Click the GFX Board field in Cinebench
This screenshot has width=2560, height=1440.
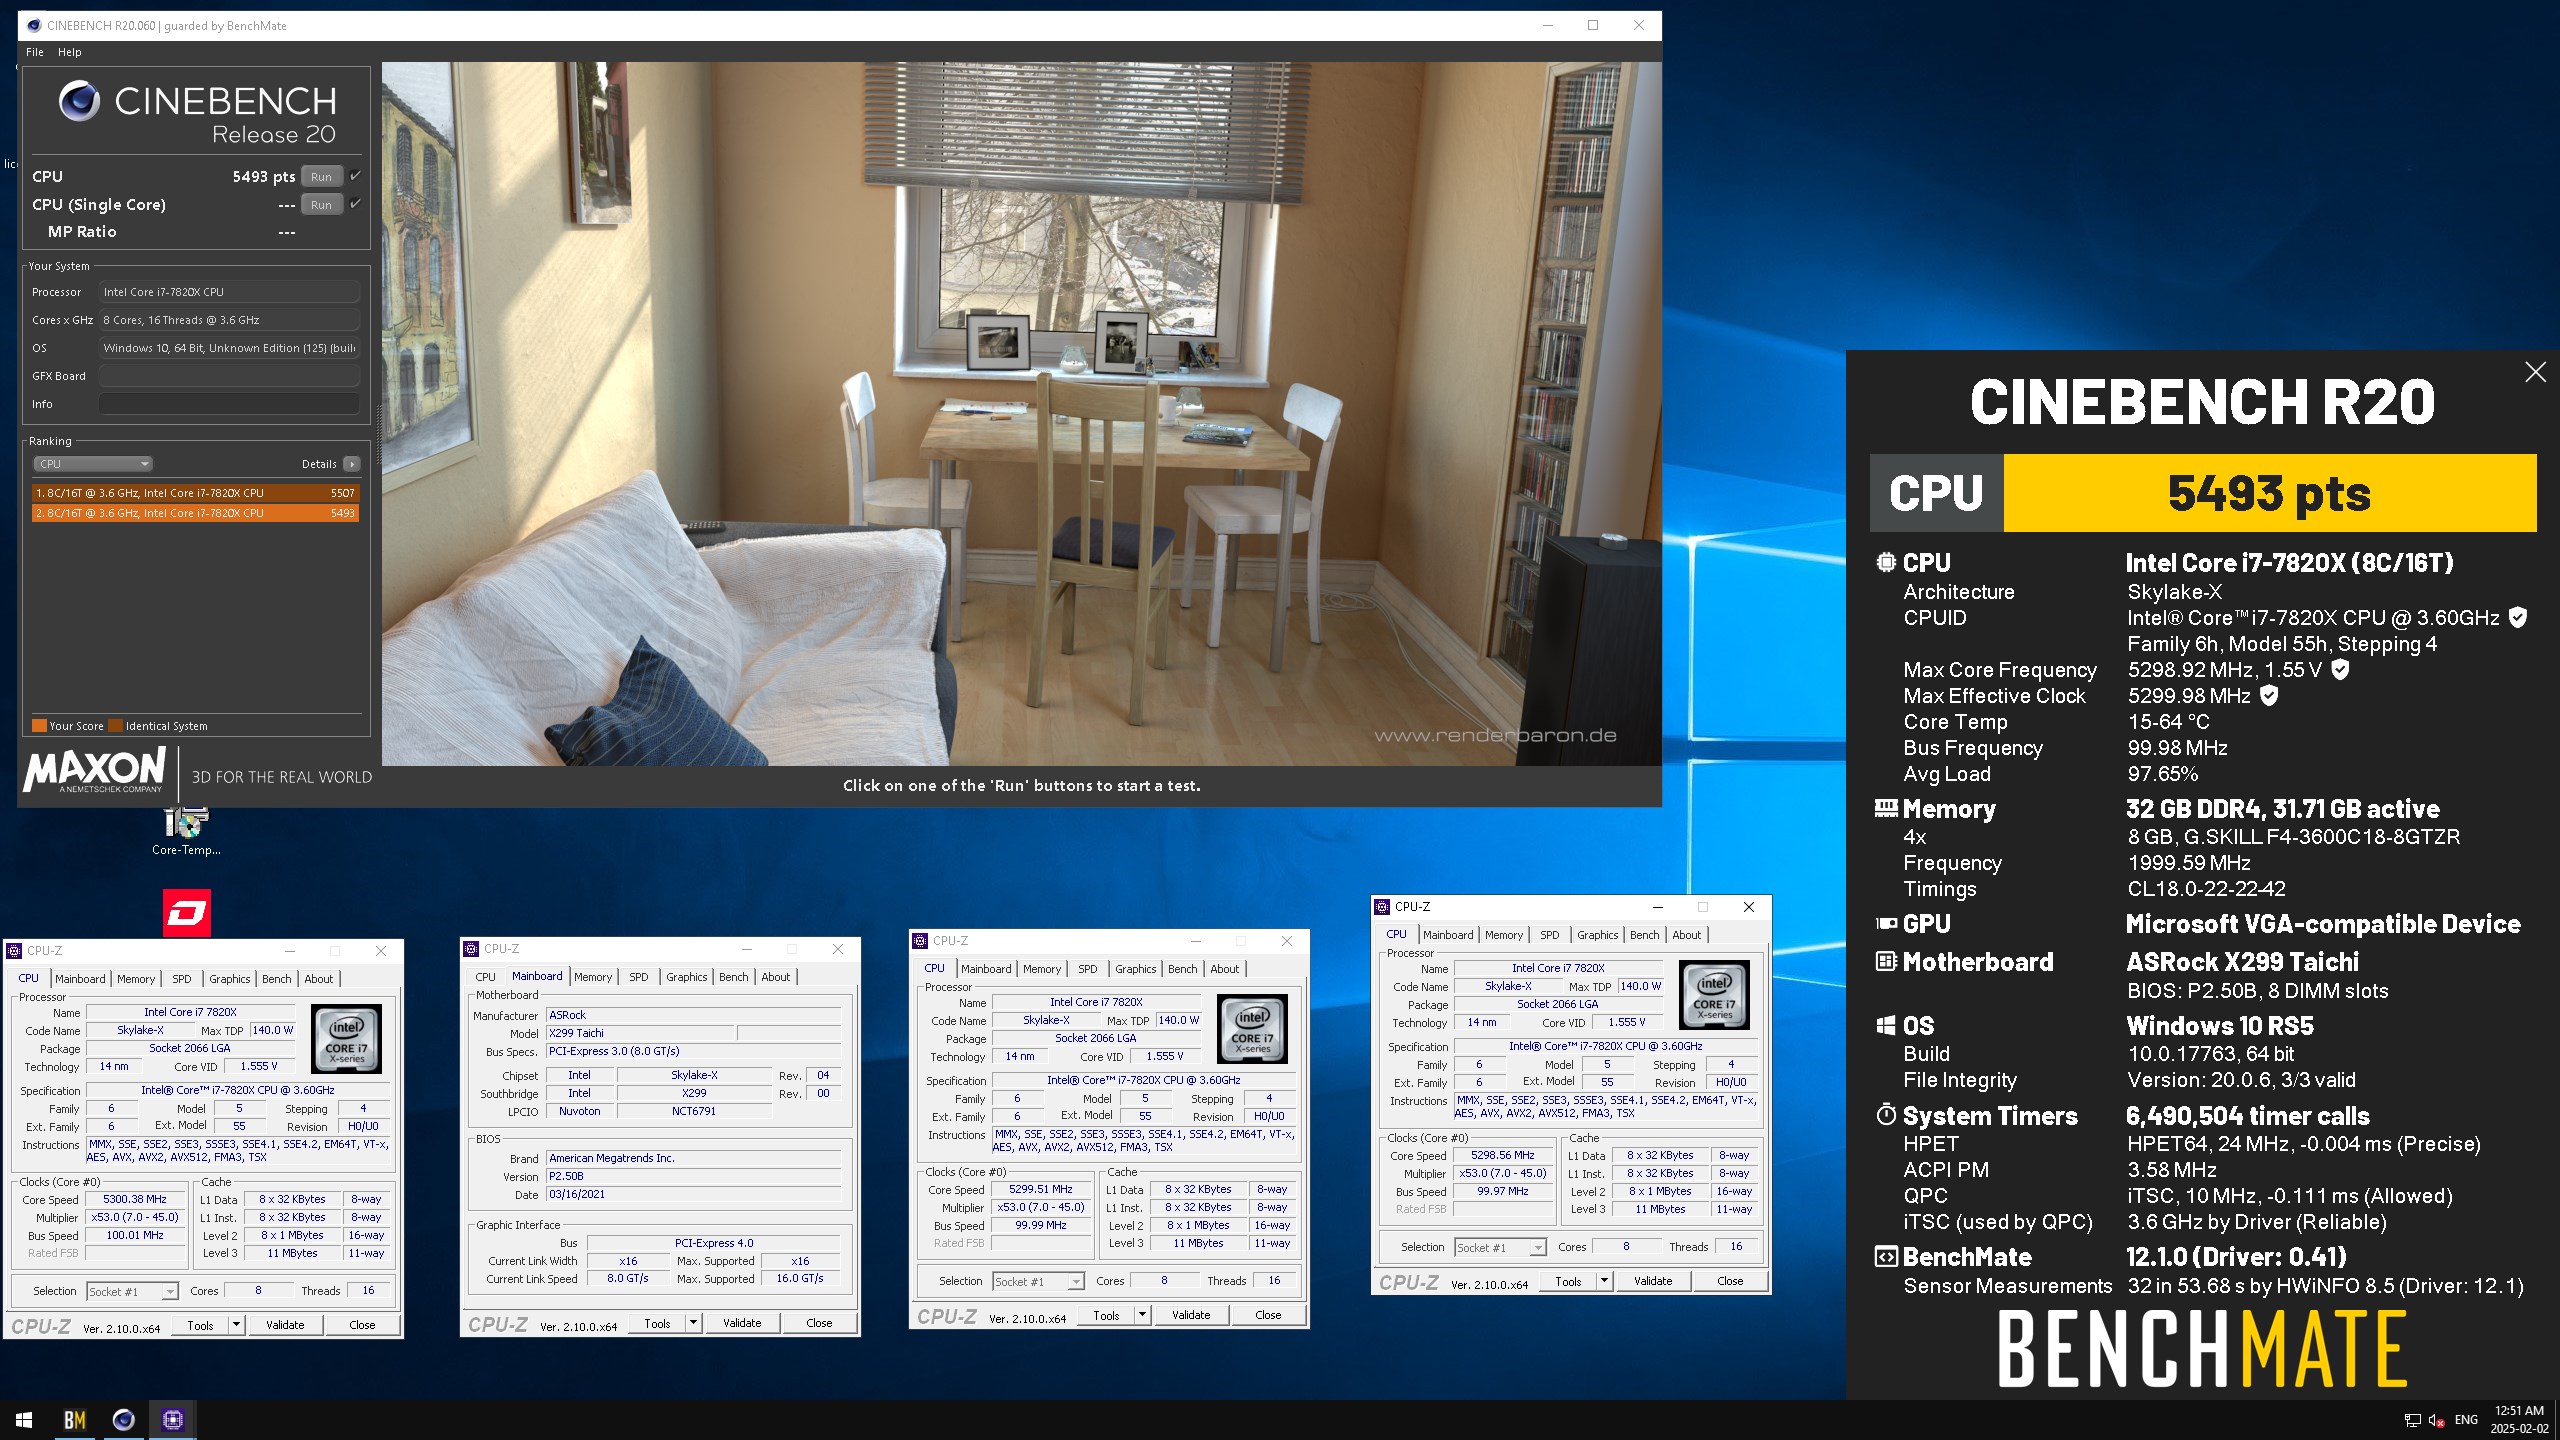coord(229,376)
